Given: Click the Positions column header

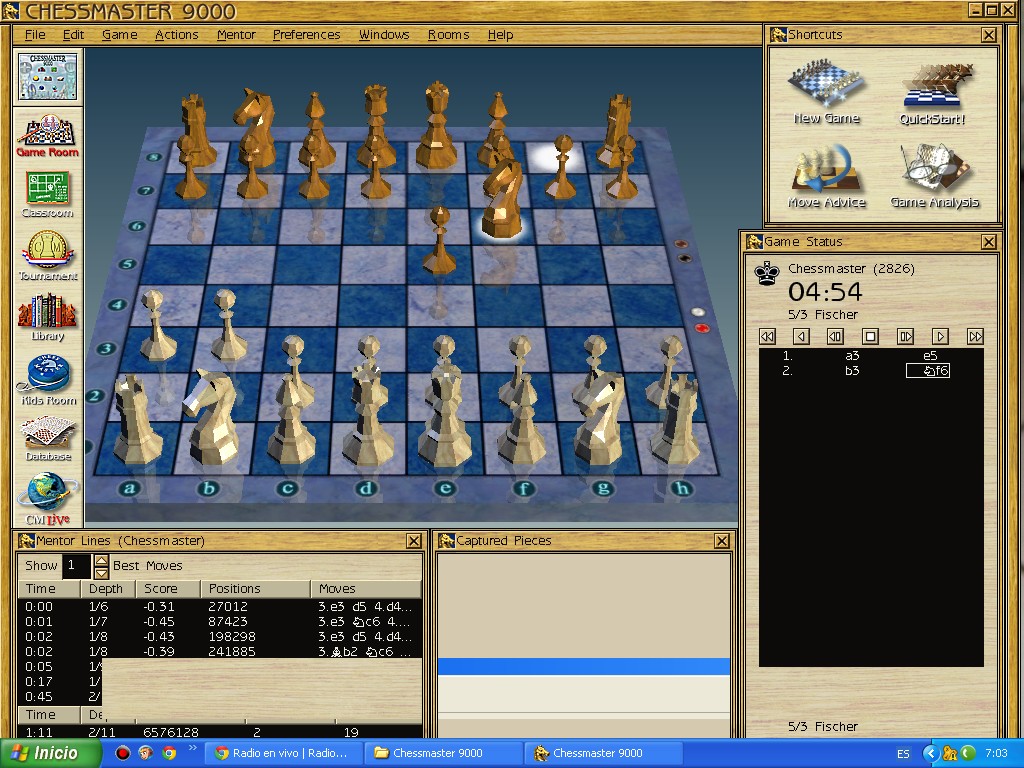Looking at the screenshot, I should (255, 588).
